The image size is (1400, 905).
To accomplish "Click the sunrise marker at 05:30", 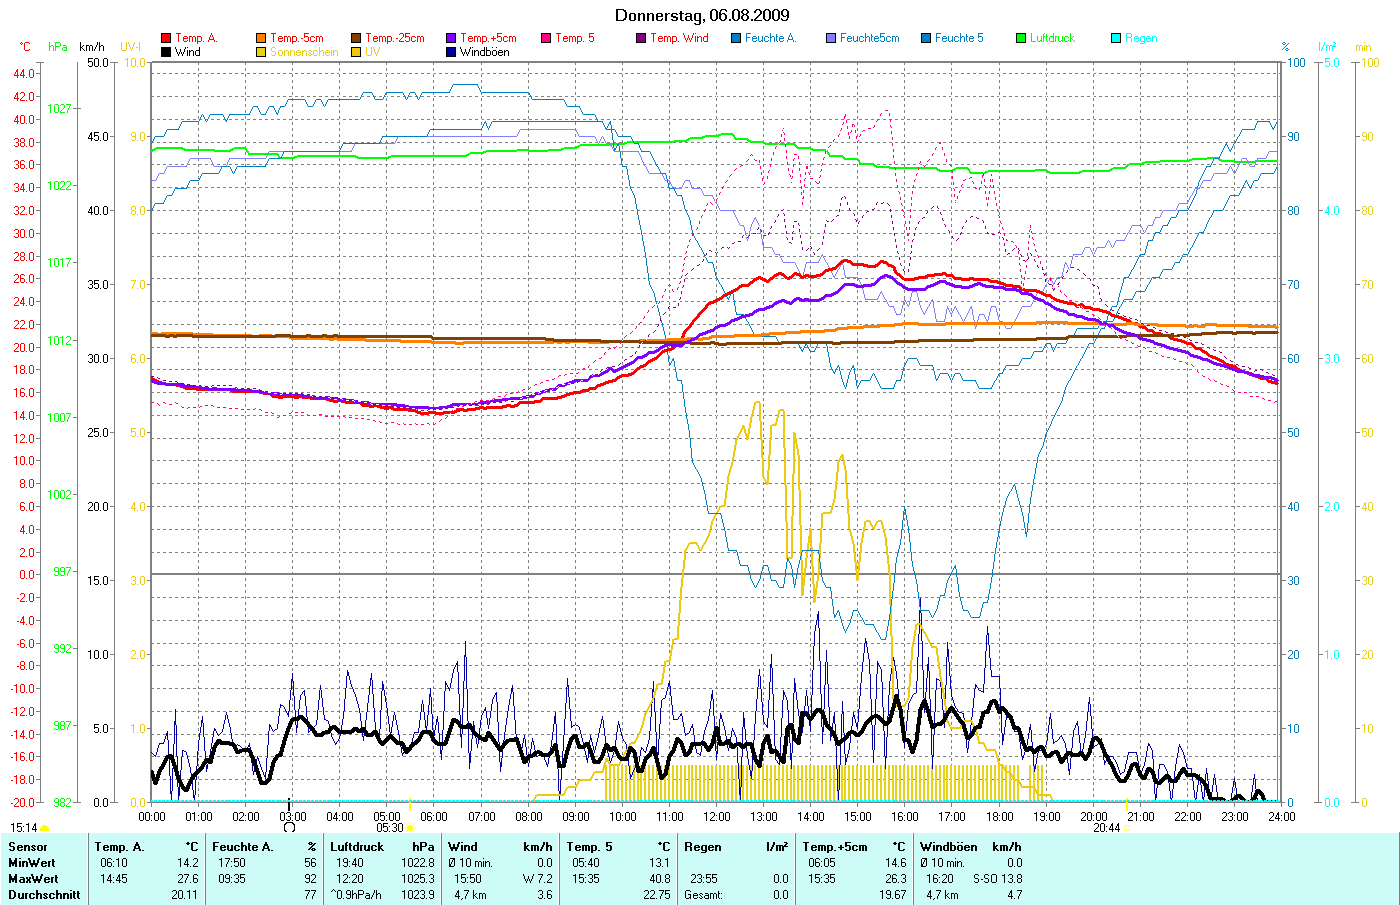I will [x=410, y=828].
